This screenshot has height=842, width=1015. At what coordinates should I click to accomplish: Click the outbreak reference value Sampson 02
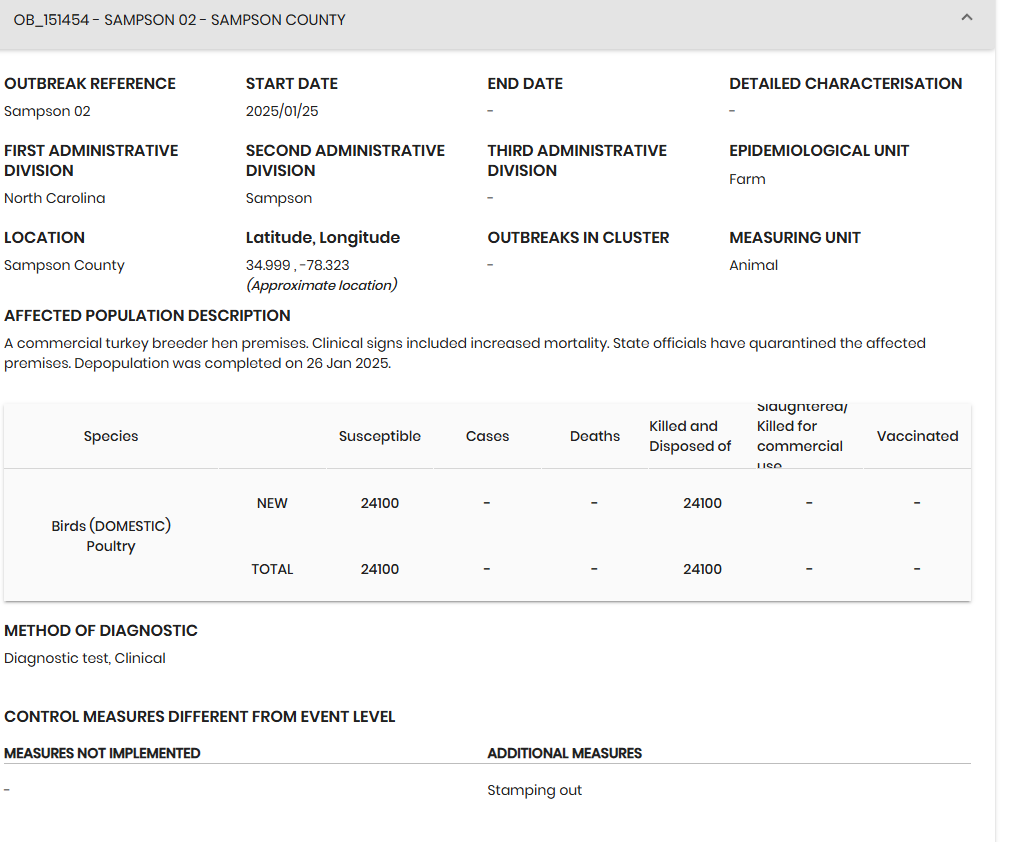(x=47, y=111)
